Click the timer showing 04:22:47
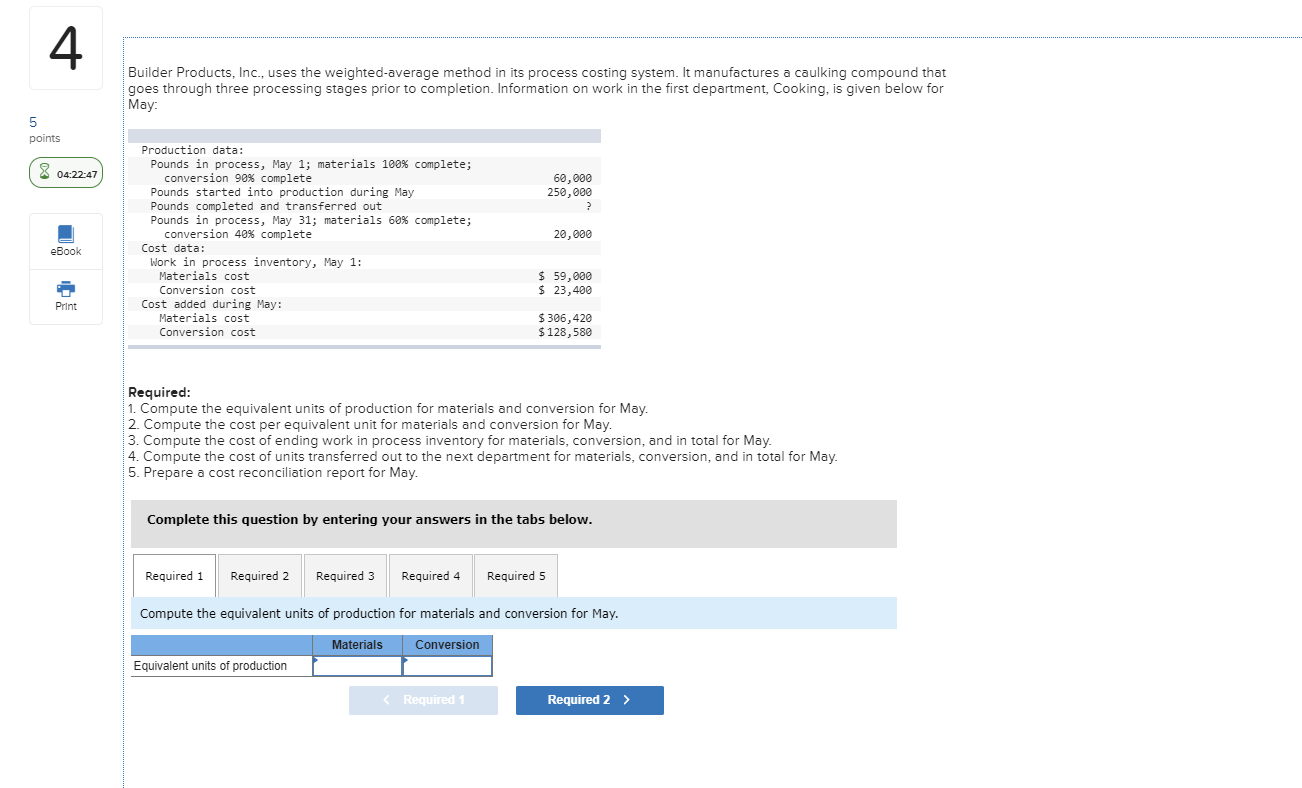The image size is (1302, 788). point(66,174)
